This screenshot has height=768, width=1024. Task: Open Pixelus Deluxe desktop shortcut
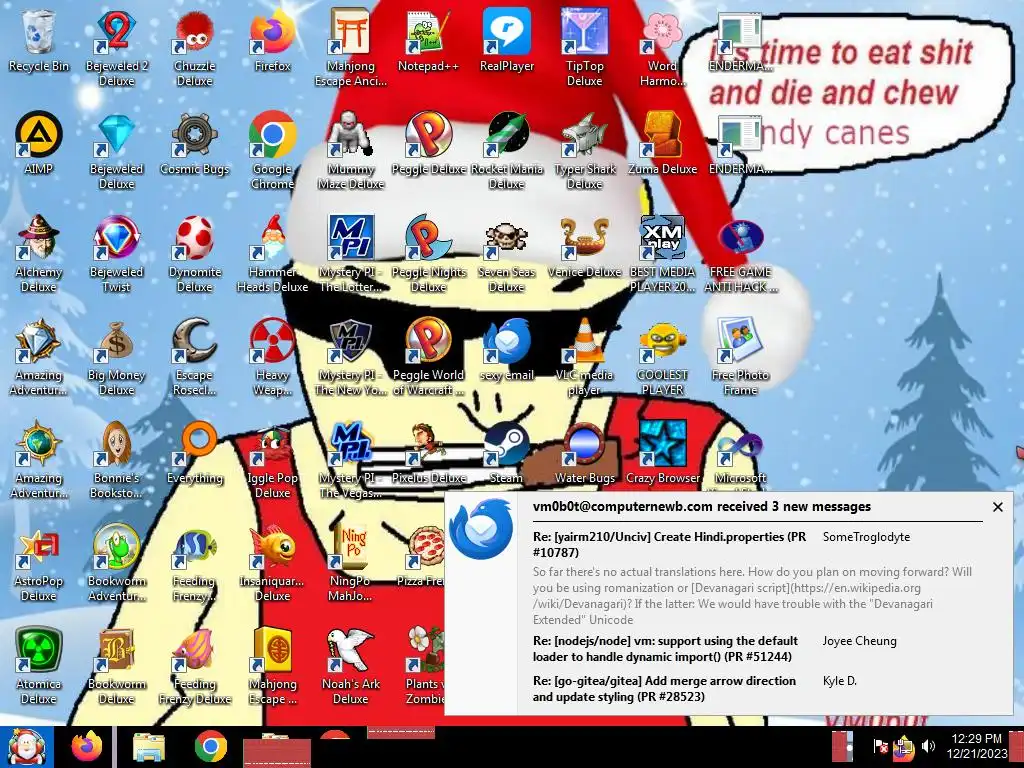tap(428, 453)
